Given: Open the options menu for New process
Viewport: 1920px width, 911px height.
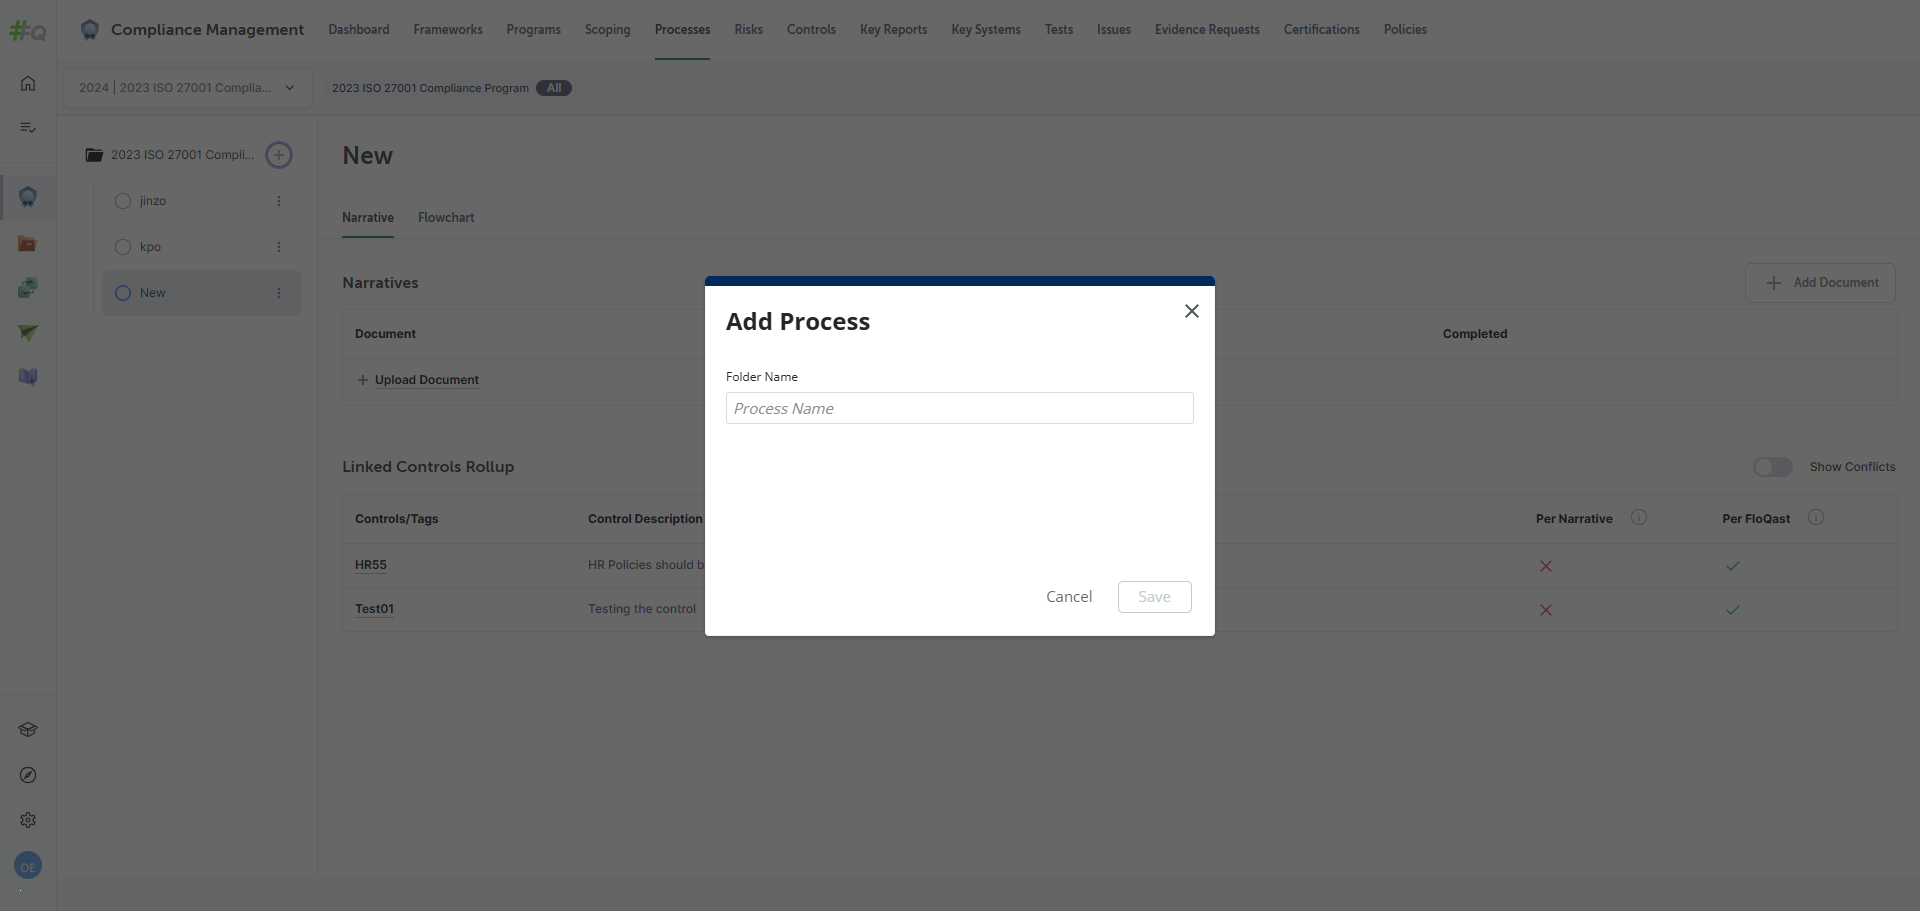Looking at the screenshot, I should [279, 293].
